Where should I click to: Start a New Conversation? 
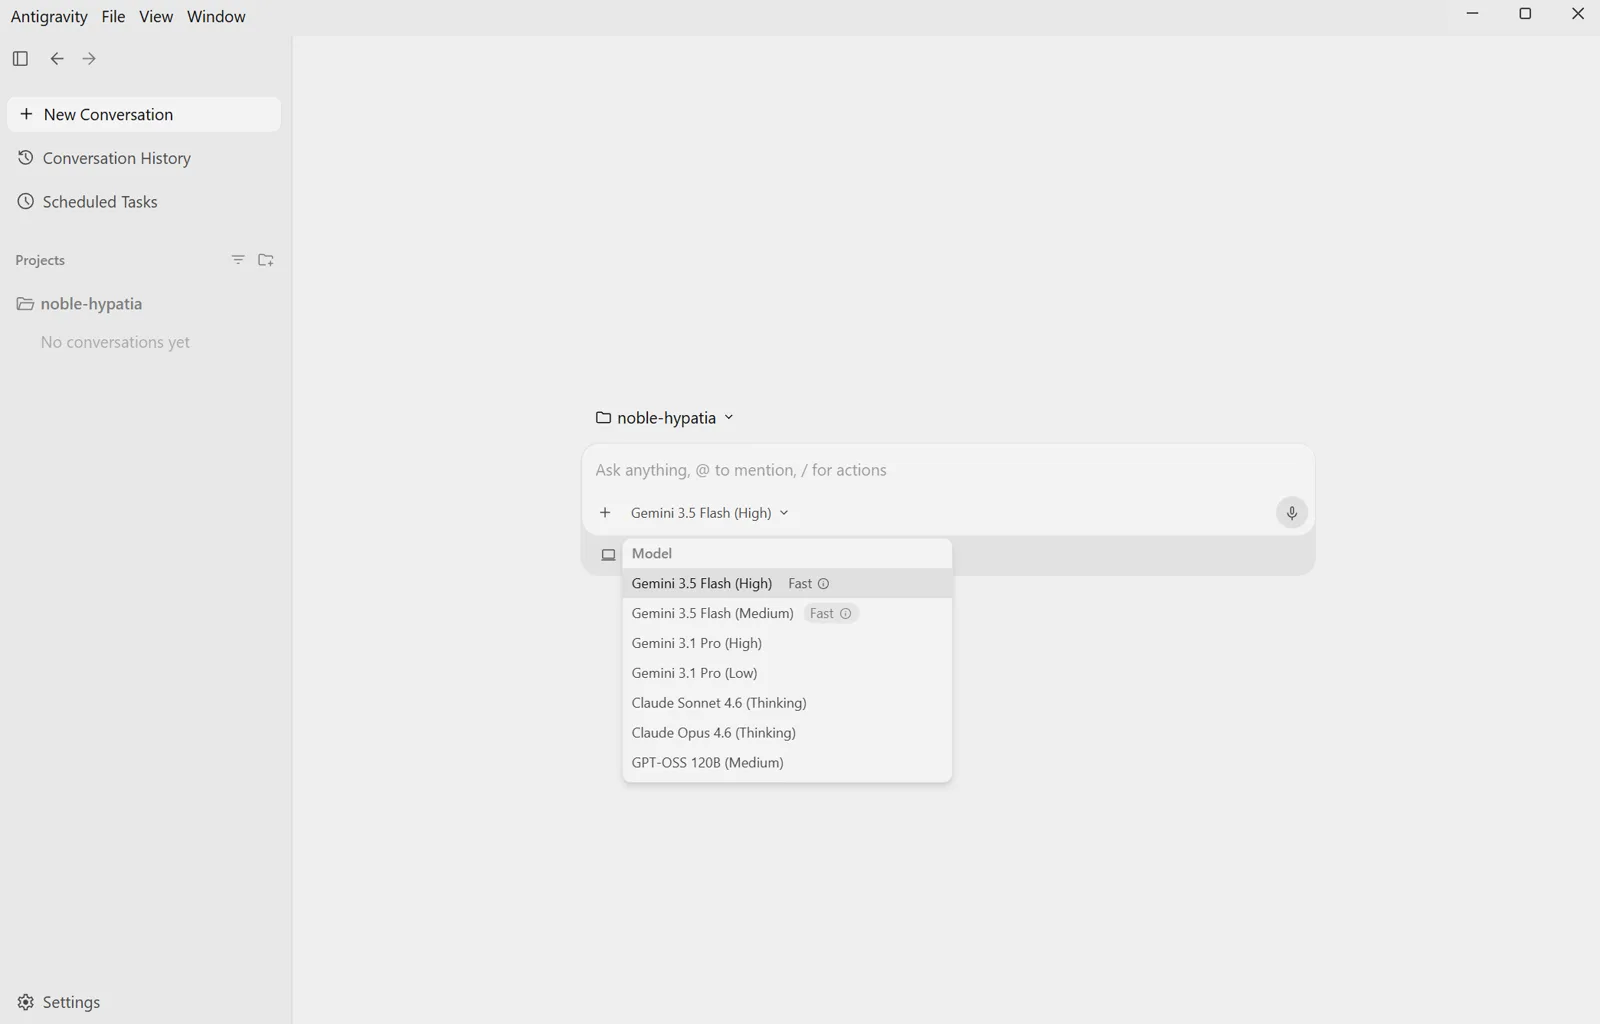[x=144, y=114]
